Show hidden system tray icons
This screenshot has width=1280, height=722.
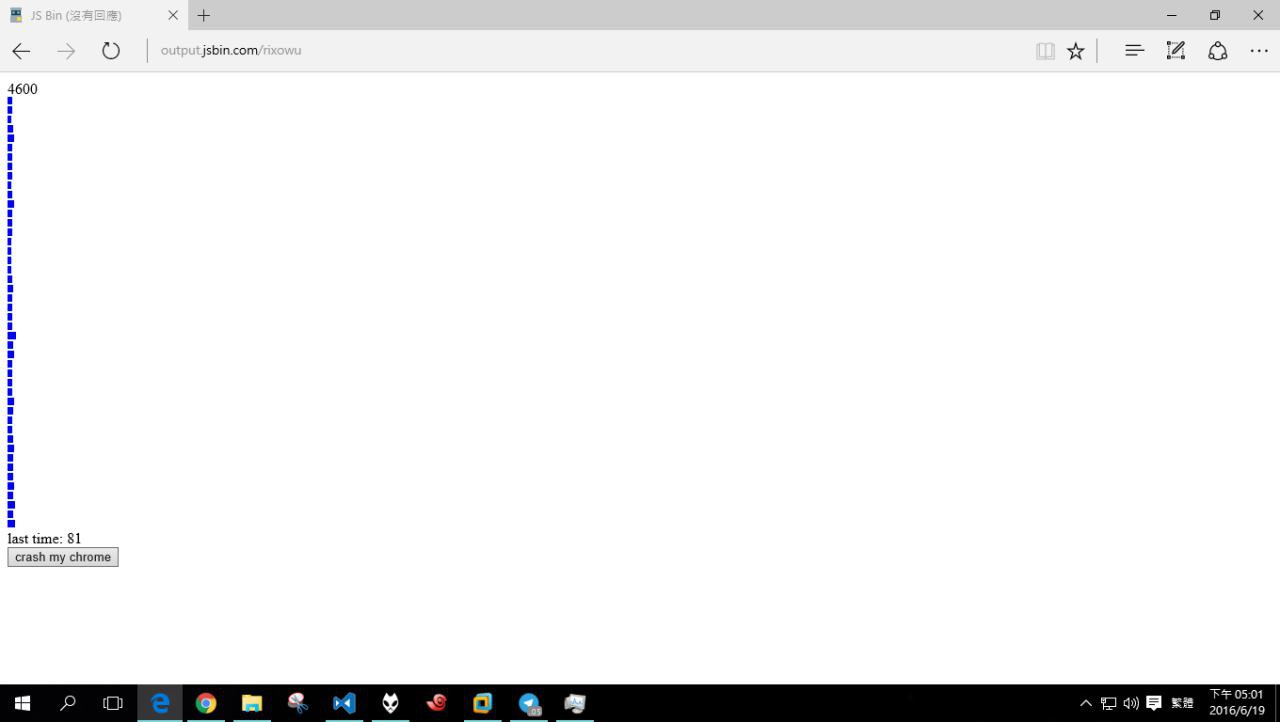click(1086, 703)
